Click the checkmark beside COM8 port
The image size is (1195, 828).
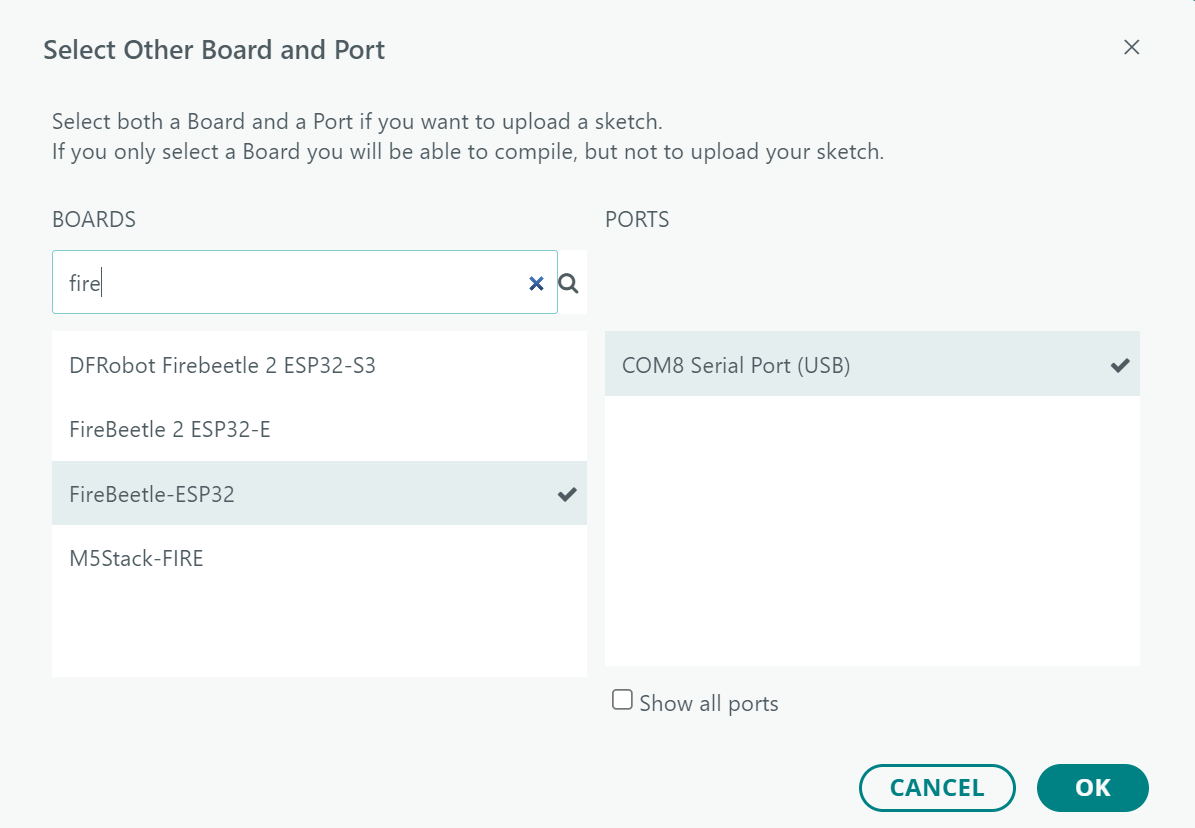point(1120,365)
